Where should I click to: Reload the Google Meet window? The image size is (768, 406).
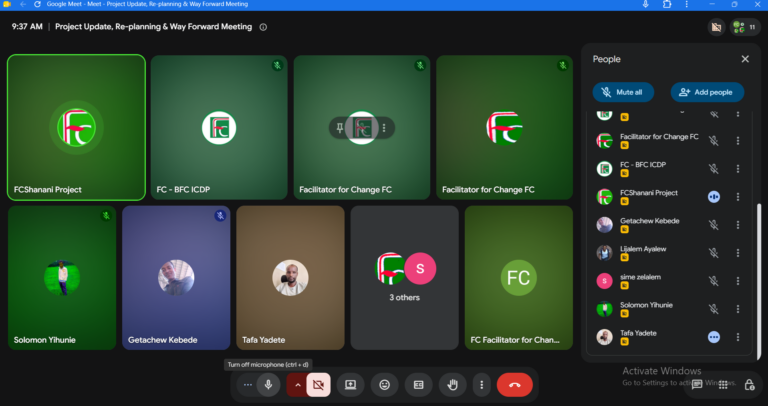tap(37, 4)
